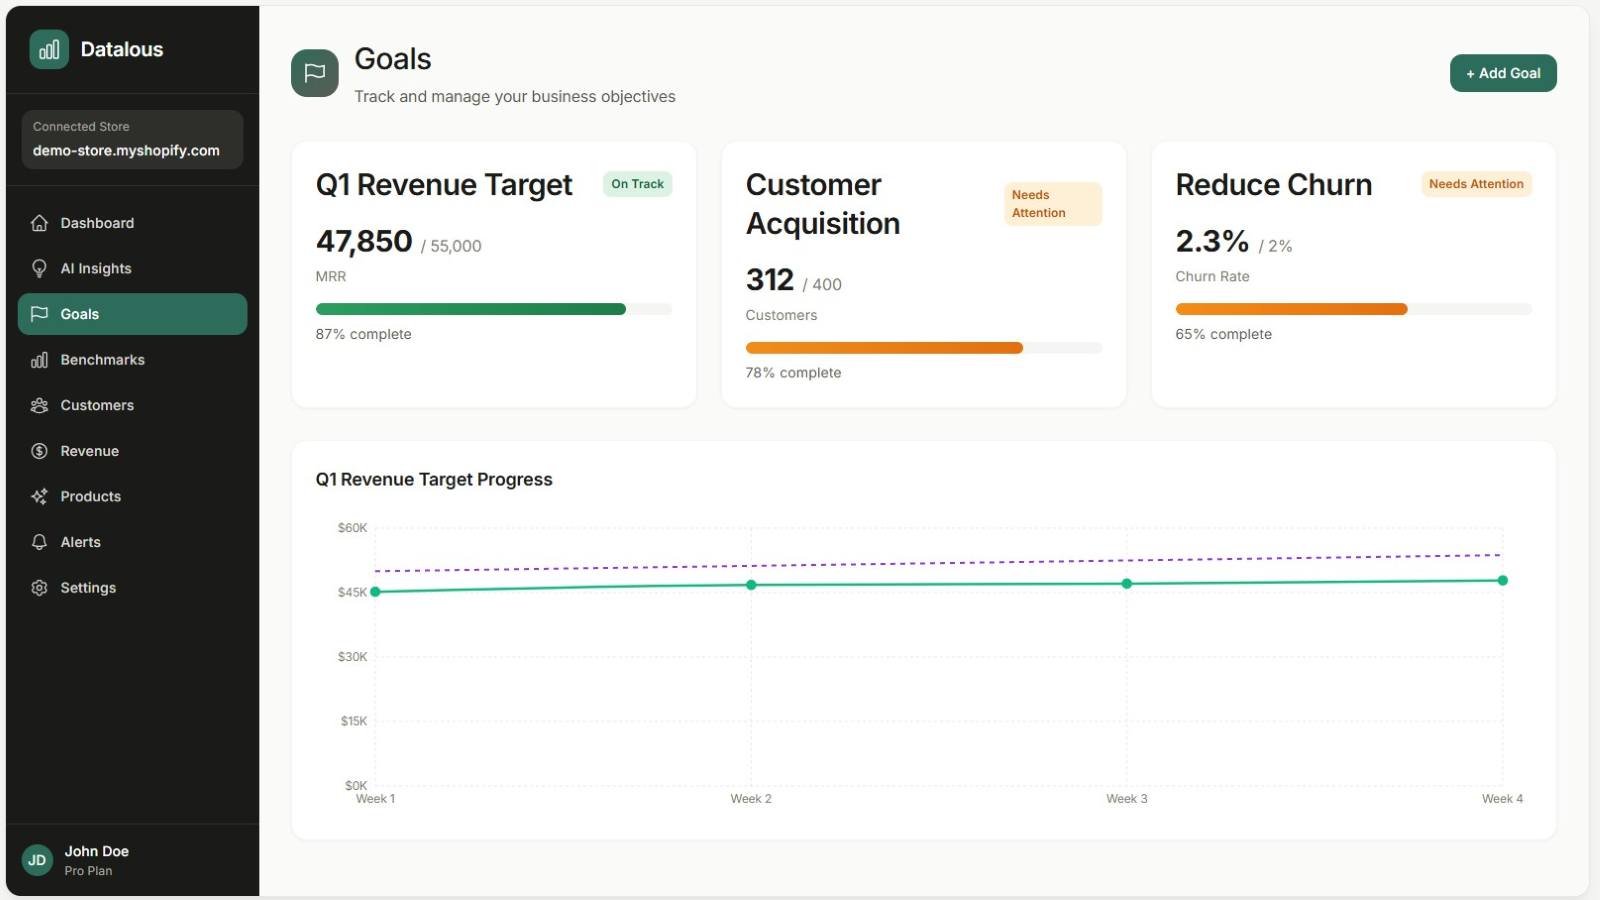Screen dimensions: 1600x900
Task: Open the Dashboard home icon in sidebar
Action: pyautogui.click(x=39, y=222)
